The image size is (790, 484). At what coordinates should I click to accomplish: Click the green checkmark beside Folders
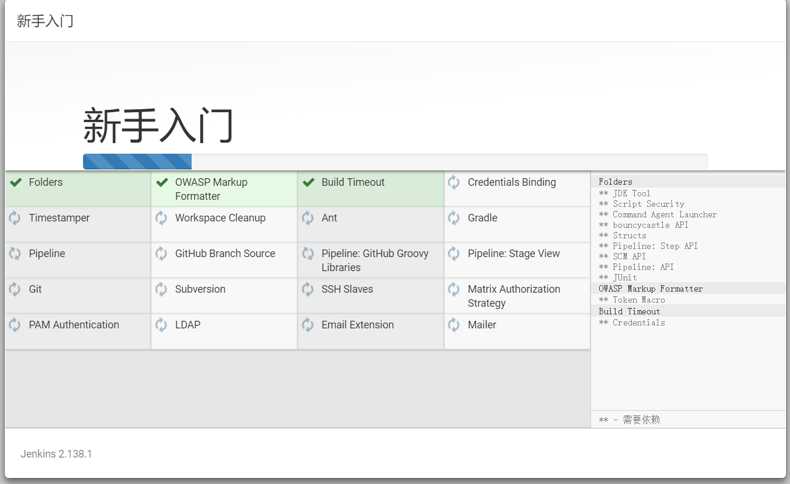point(16,182)
